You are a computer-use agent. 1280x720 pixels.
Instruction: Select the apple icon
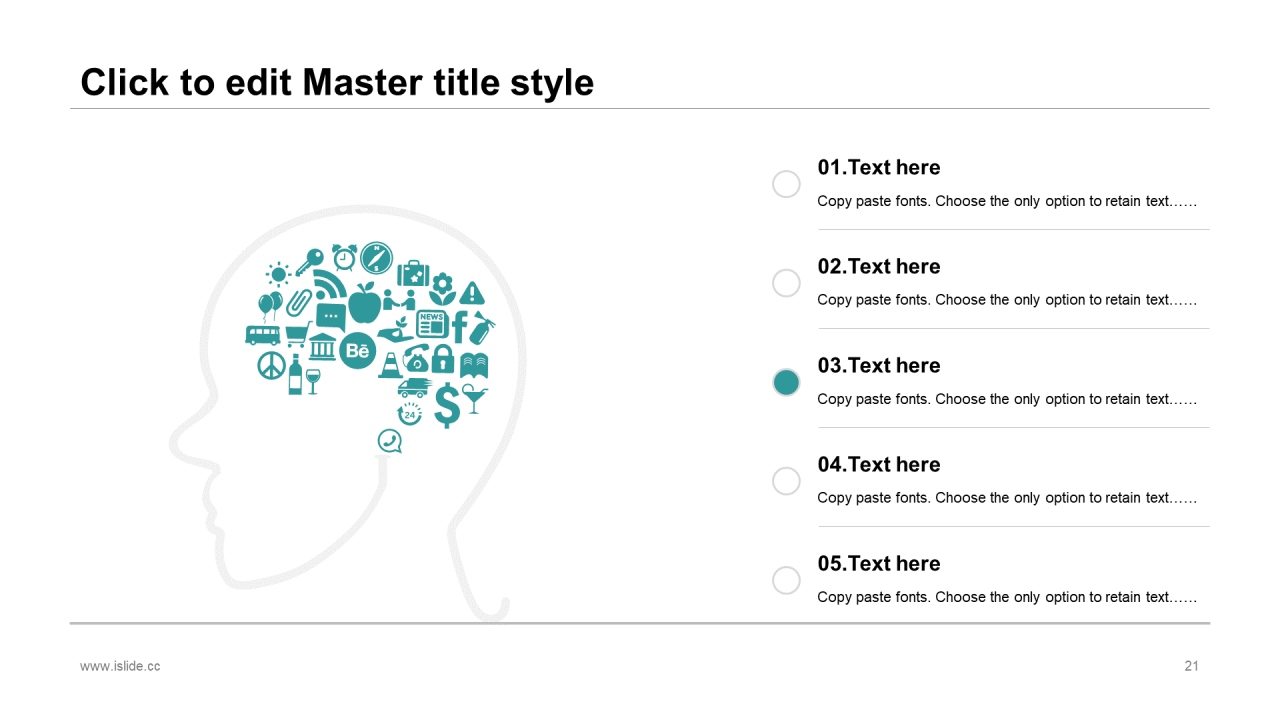coord(365,301)
